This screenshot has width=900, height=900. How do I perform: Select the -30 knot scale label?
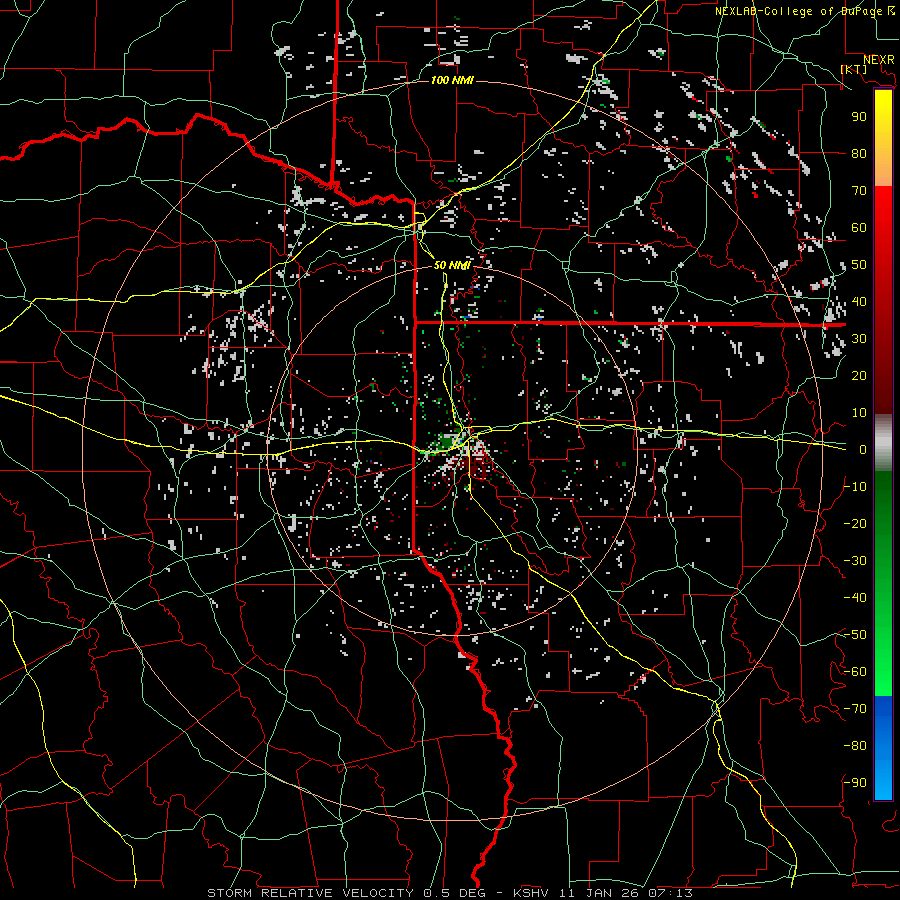855,561
